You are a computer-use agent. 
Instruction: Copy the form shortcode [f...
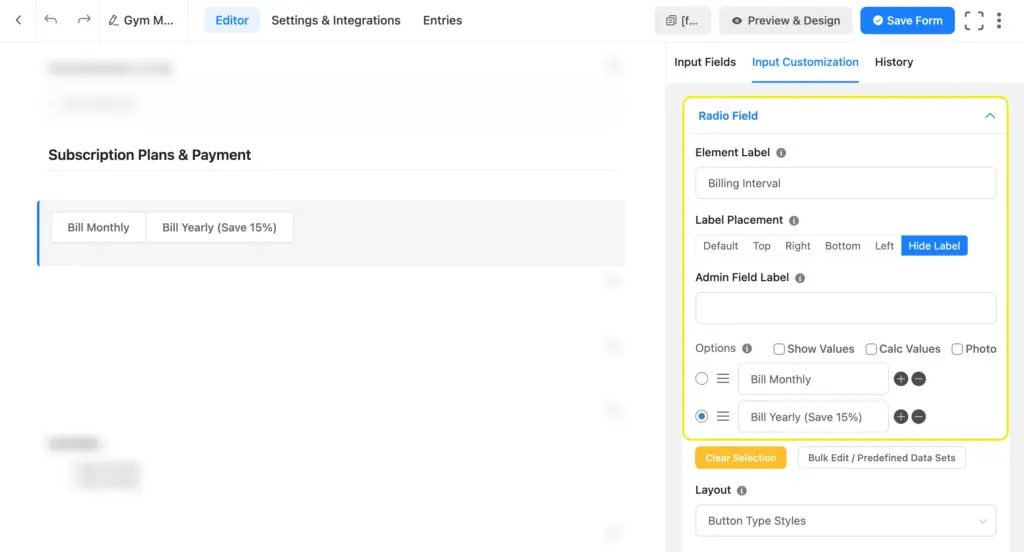point(682,20)
